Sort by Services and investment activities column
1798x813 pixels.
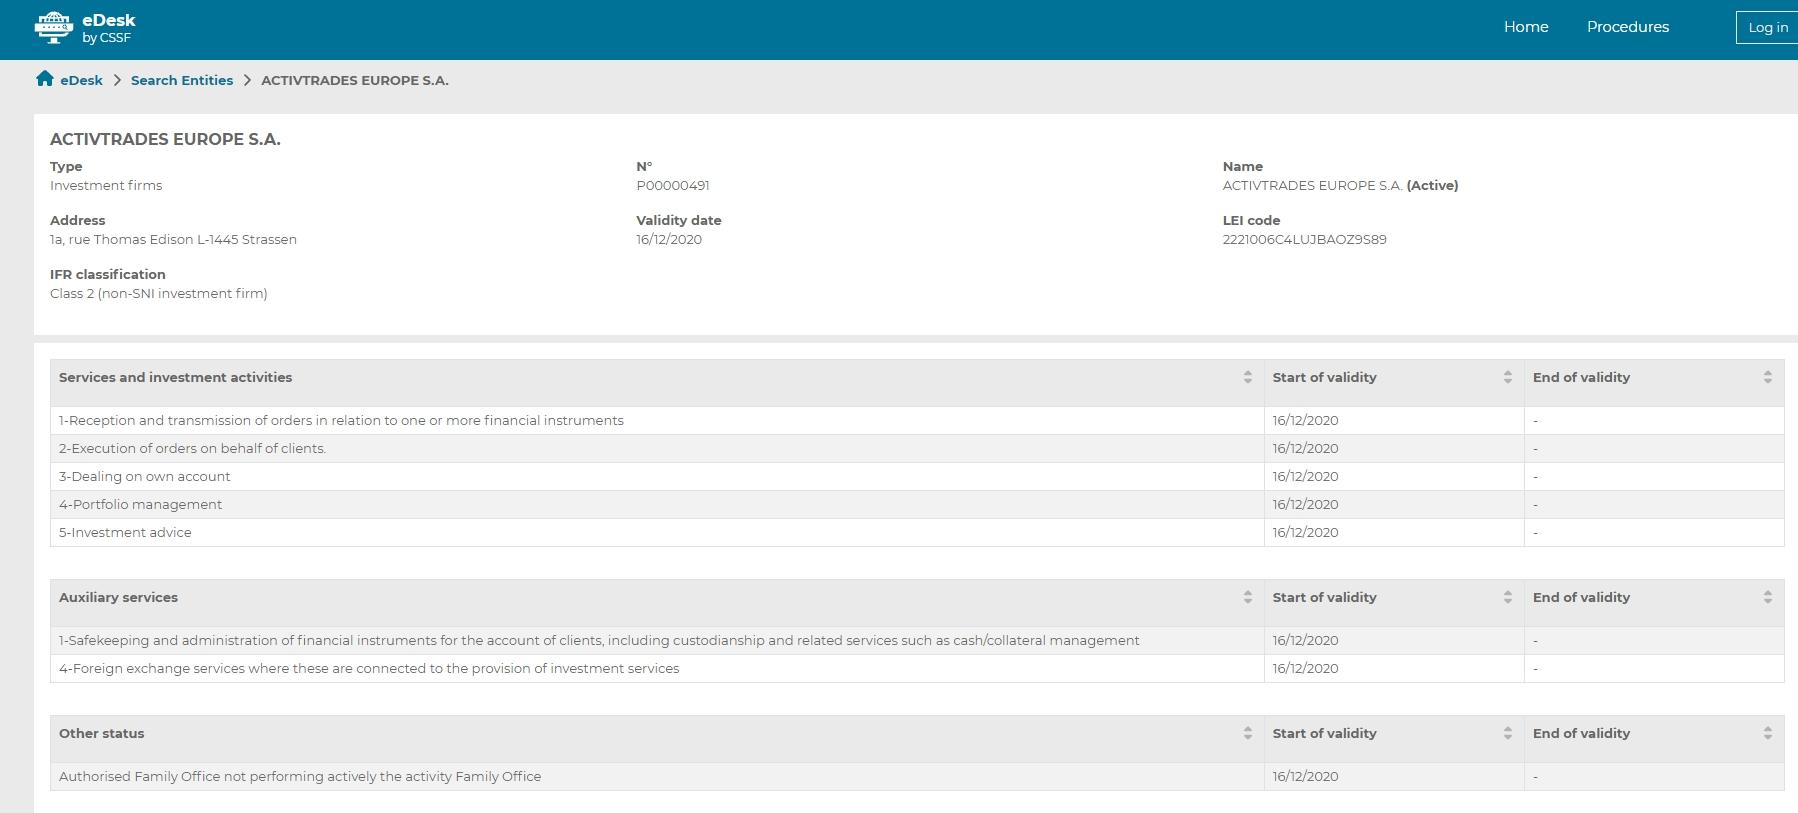click(x=1247, y=377)
